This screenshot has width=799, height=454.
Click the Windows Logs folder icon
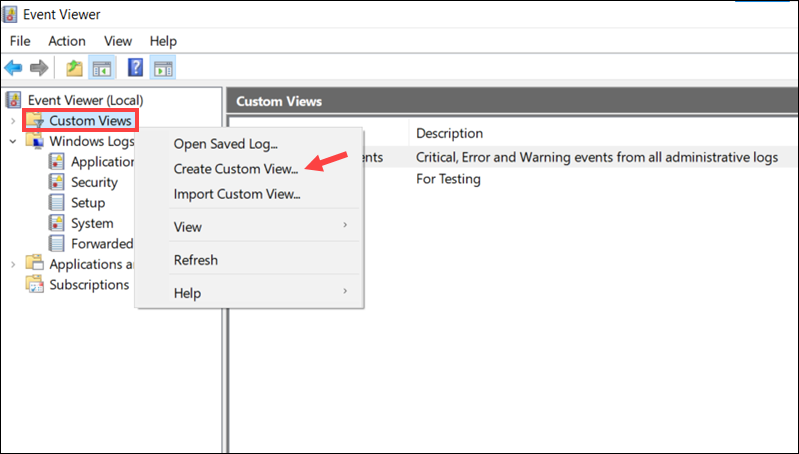[35, 141]
